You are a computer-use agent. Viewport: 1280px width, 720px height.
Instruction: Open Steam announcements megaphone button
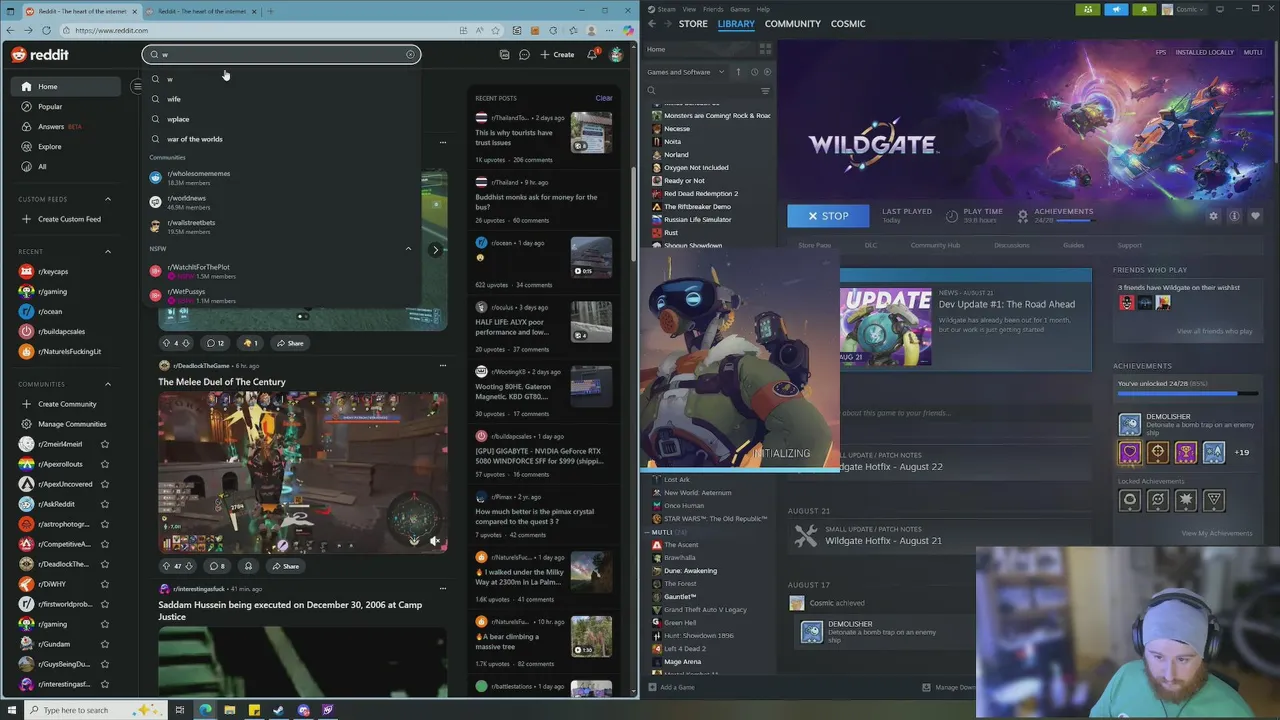(1116, 9)
